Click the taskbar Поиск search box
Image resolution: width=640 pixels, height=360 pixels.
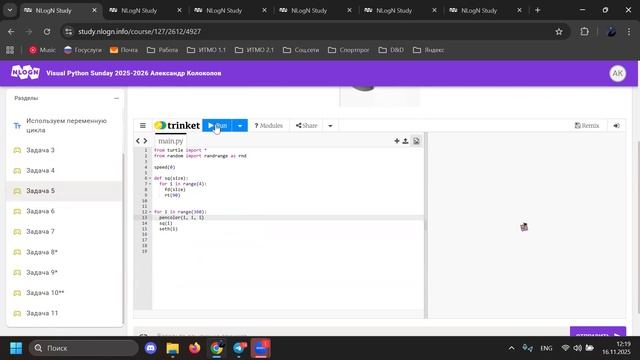point(84,348)
